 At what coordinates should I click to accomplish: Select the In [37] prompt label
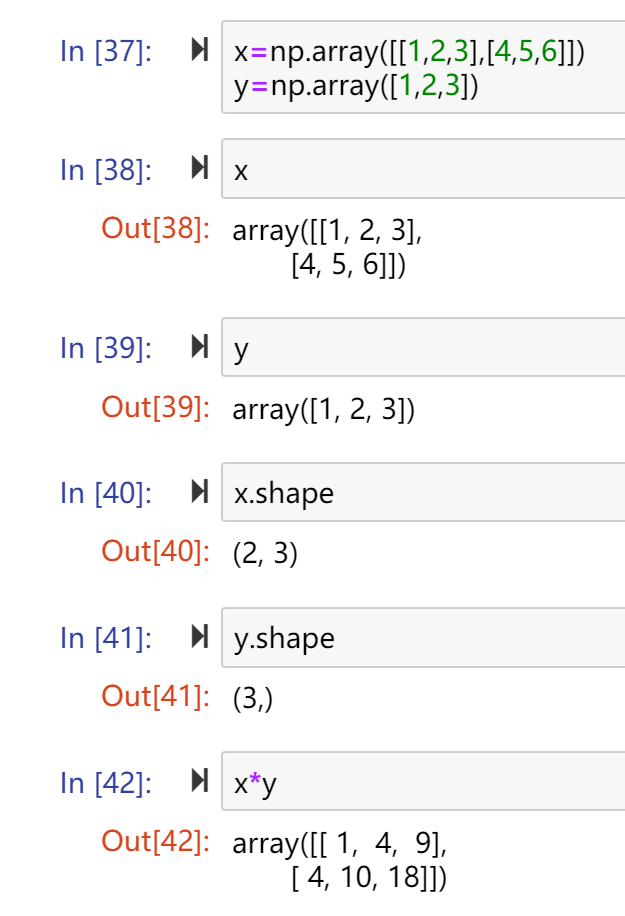point(106,51)
